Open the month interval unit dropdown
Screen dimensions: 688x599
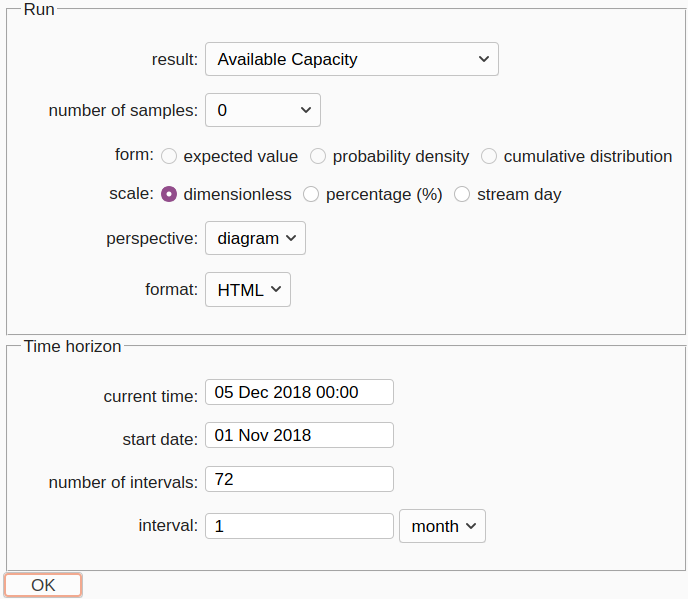pyautogui.click(x=442, y=526)
